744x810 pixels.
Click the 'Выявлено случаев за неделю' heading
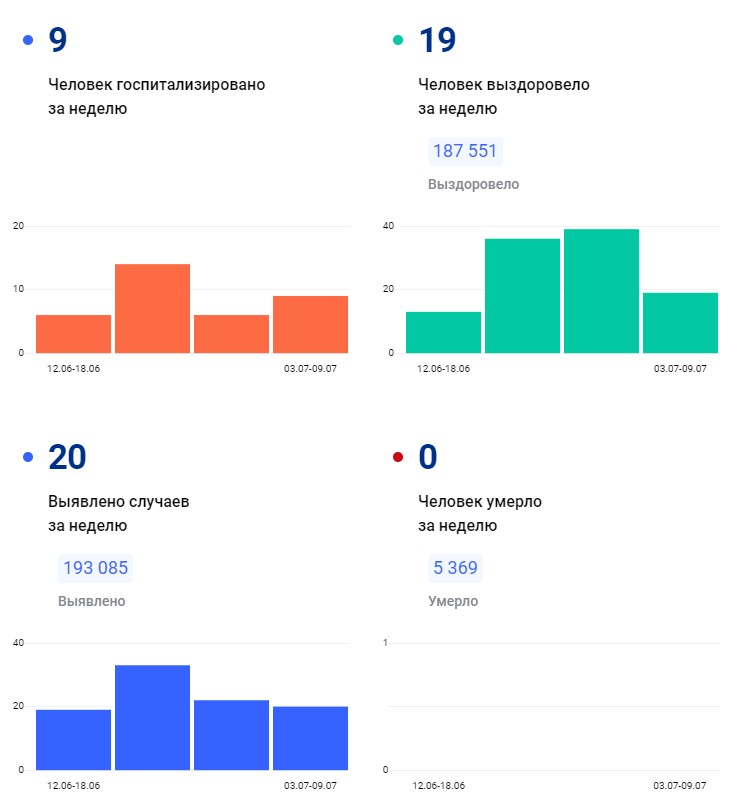tap(118, 513)
